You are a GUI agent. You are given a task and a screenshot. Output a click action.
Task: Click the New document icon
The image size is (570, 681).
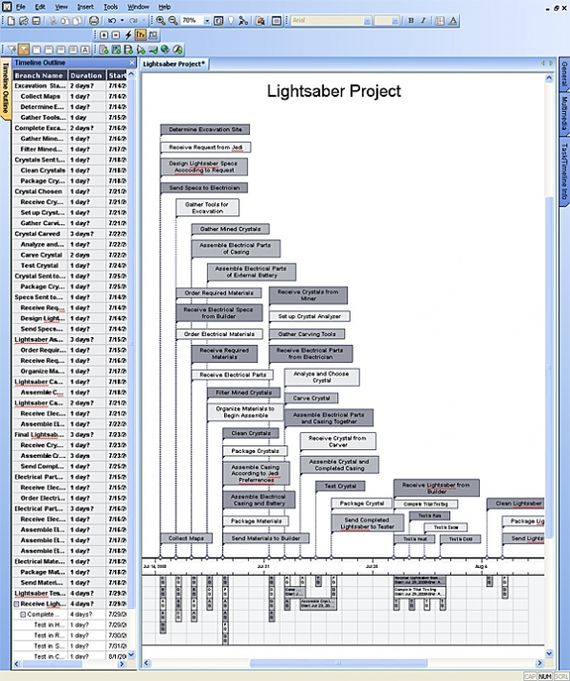coord(11,20)
